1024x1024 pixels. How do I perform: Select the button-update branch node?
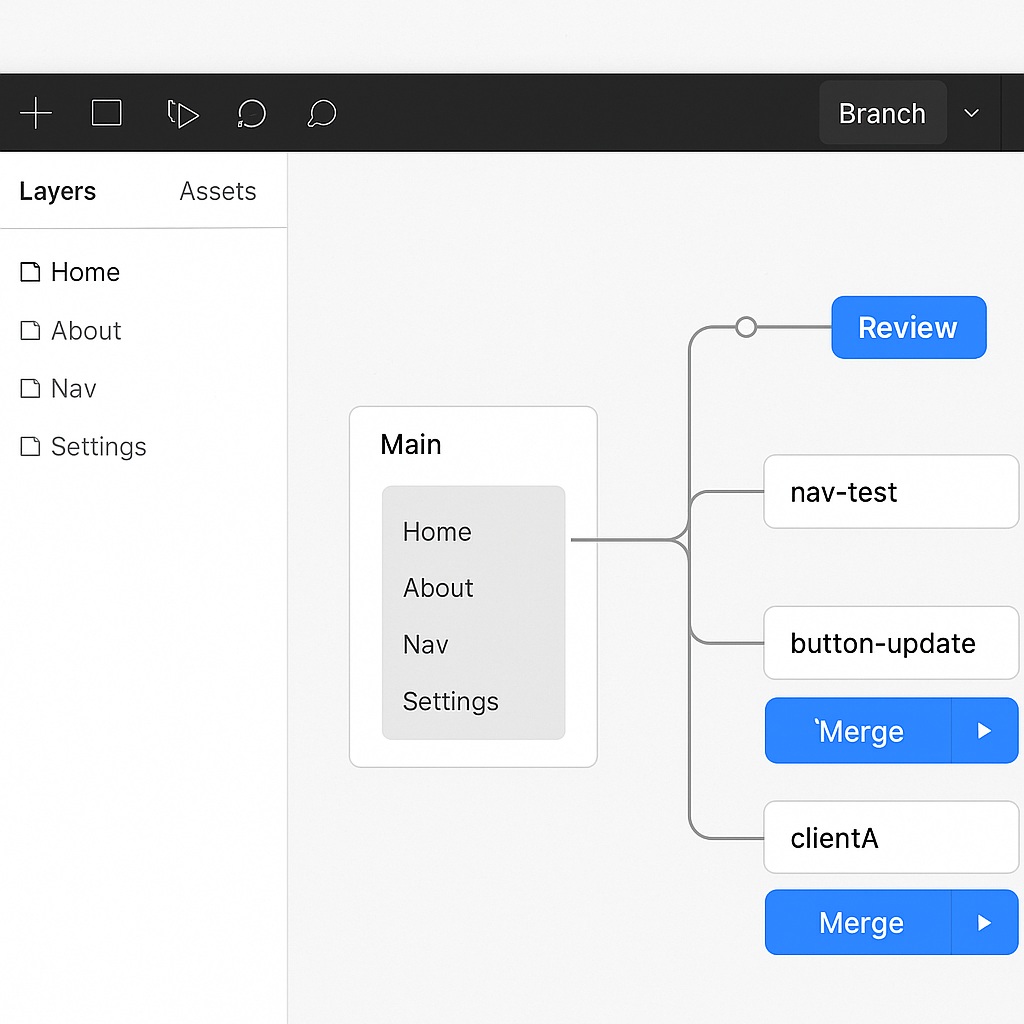[x=890, y=643]
